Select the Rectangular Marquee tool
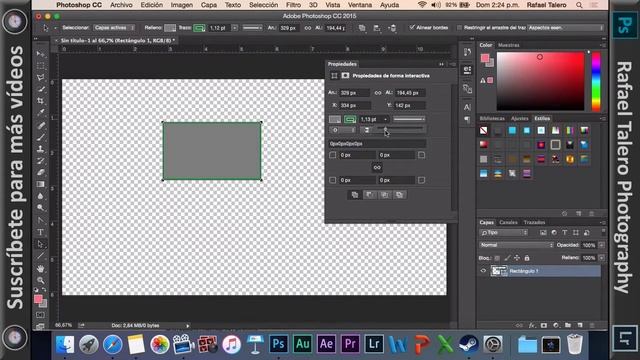640x360 pixels. tap(40, 66)
